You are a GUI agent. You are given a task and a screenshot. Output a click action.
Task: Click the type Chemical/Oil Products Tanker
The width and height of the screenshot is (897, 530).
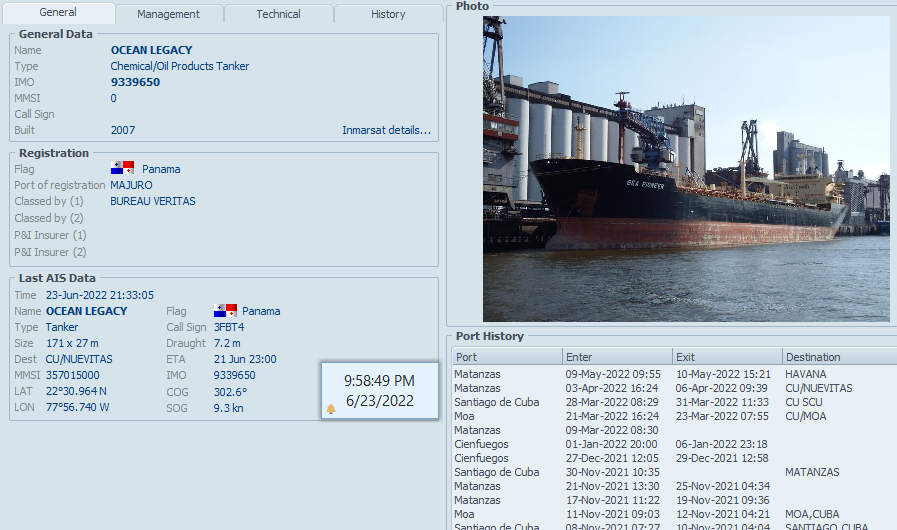click(x=180, y=66)
